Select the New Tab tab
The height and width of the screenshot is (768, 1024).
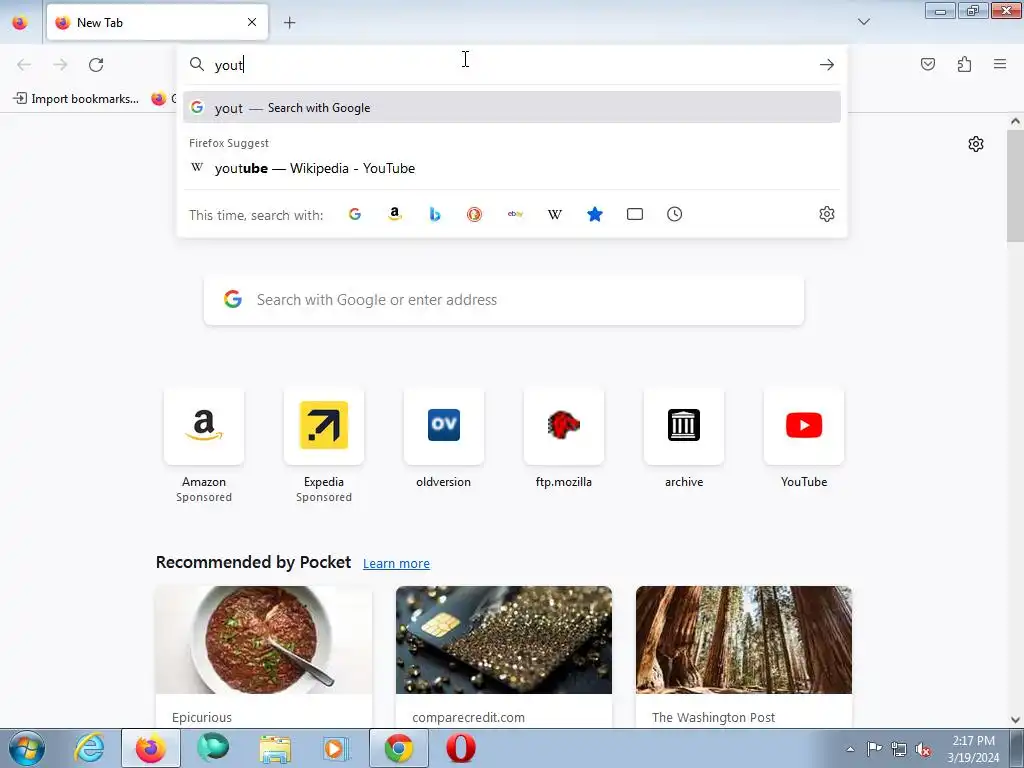coord(157,22)
